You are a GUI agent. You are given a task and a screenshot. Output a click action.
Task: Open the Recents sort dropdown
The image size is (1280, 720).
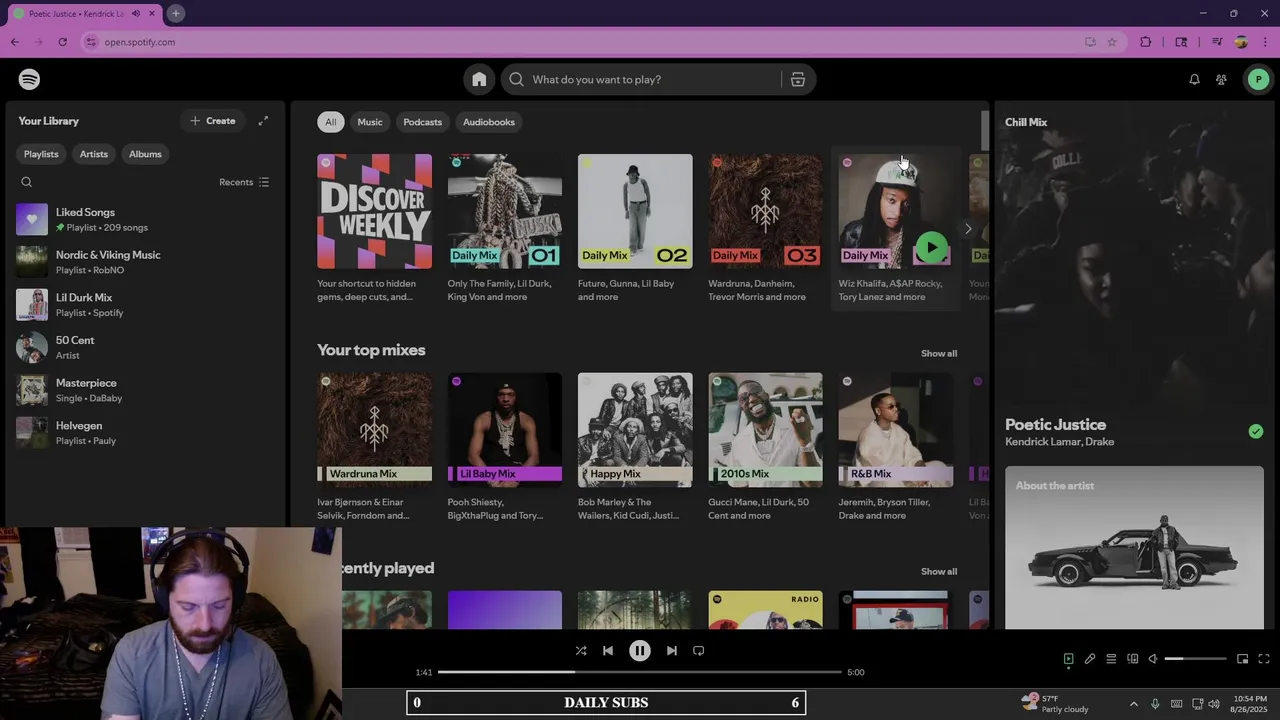(244, 182)
